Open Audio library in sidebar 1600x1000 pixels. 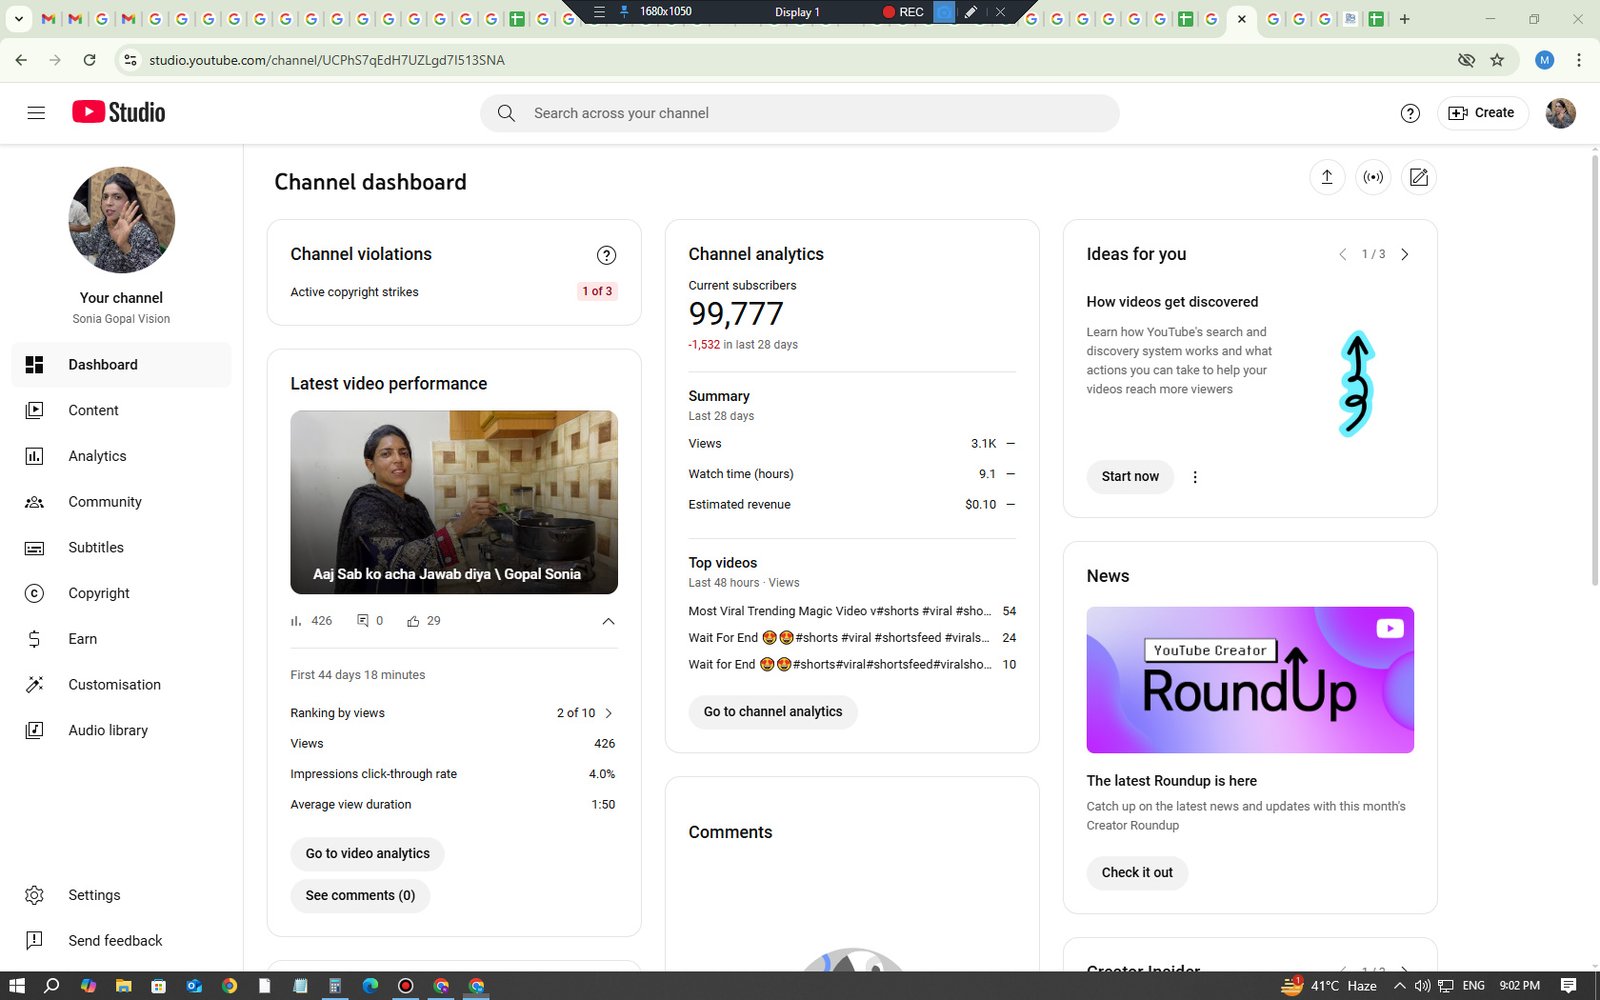click(x=121, y=730)
